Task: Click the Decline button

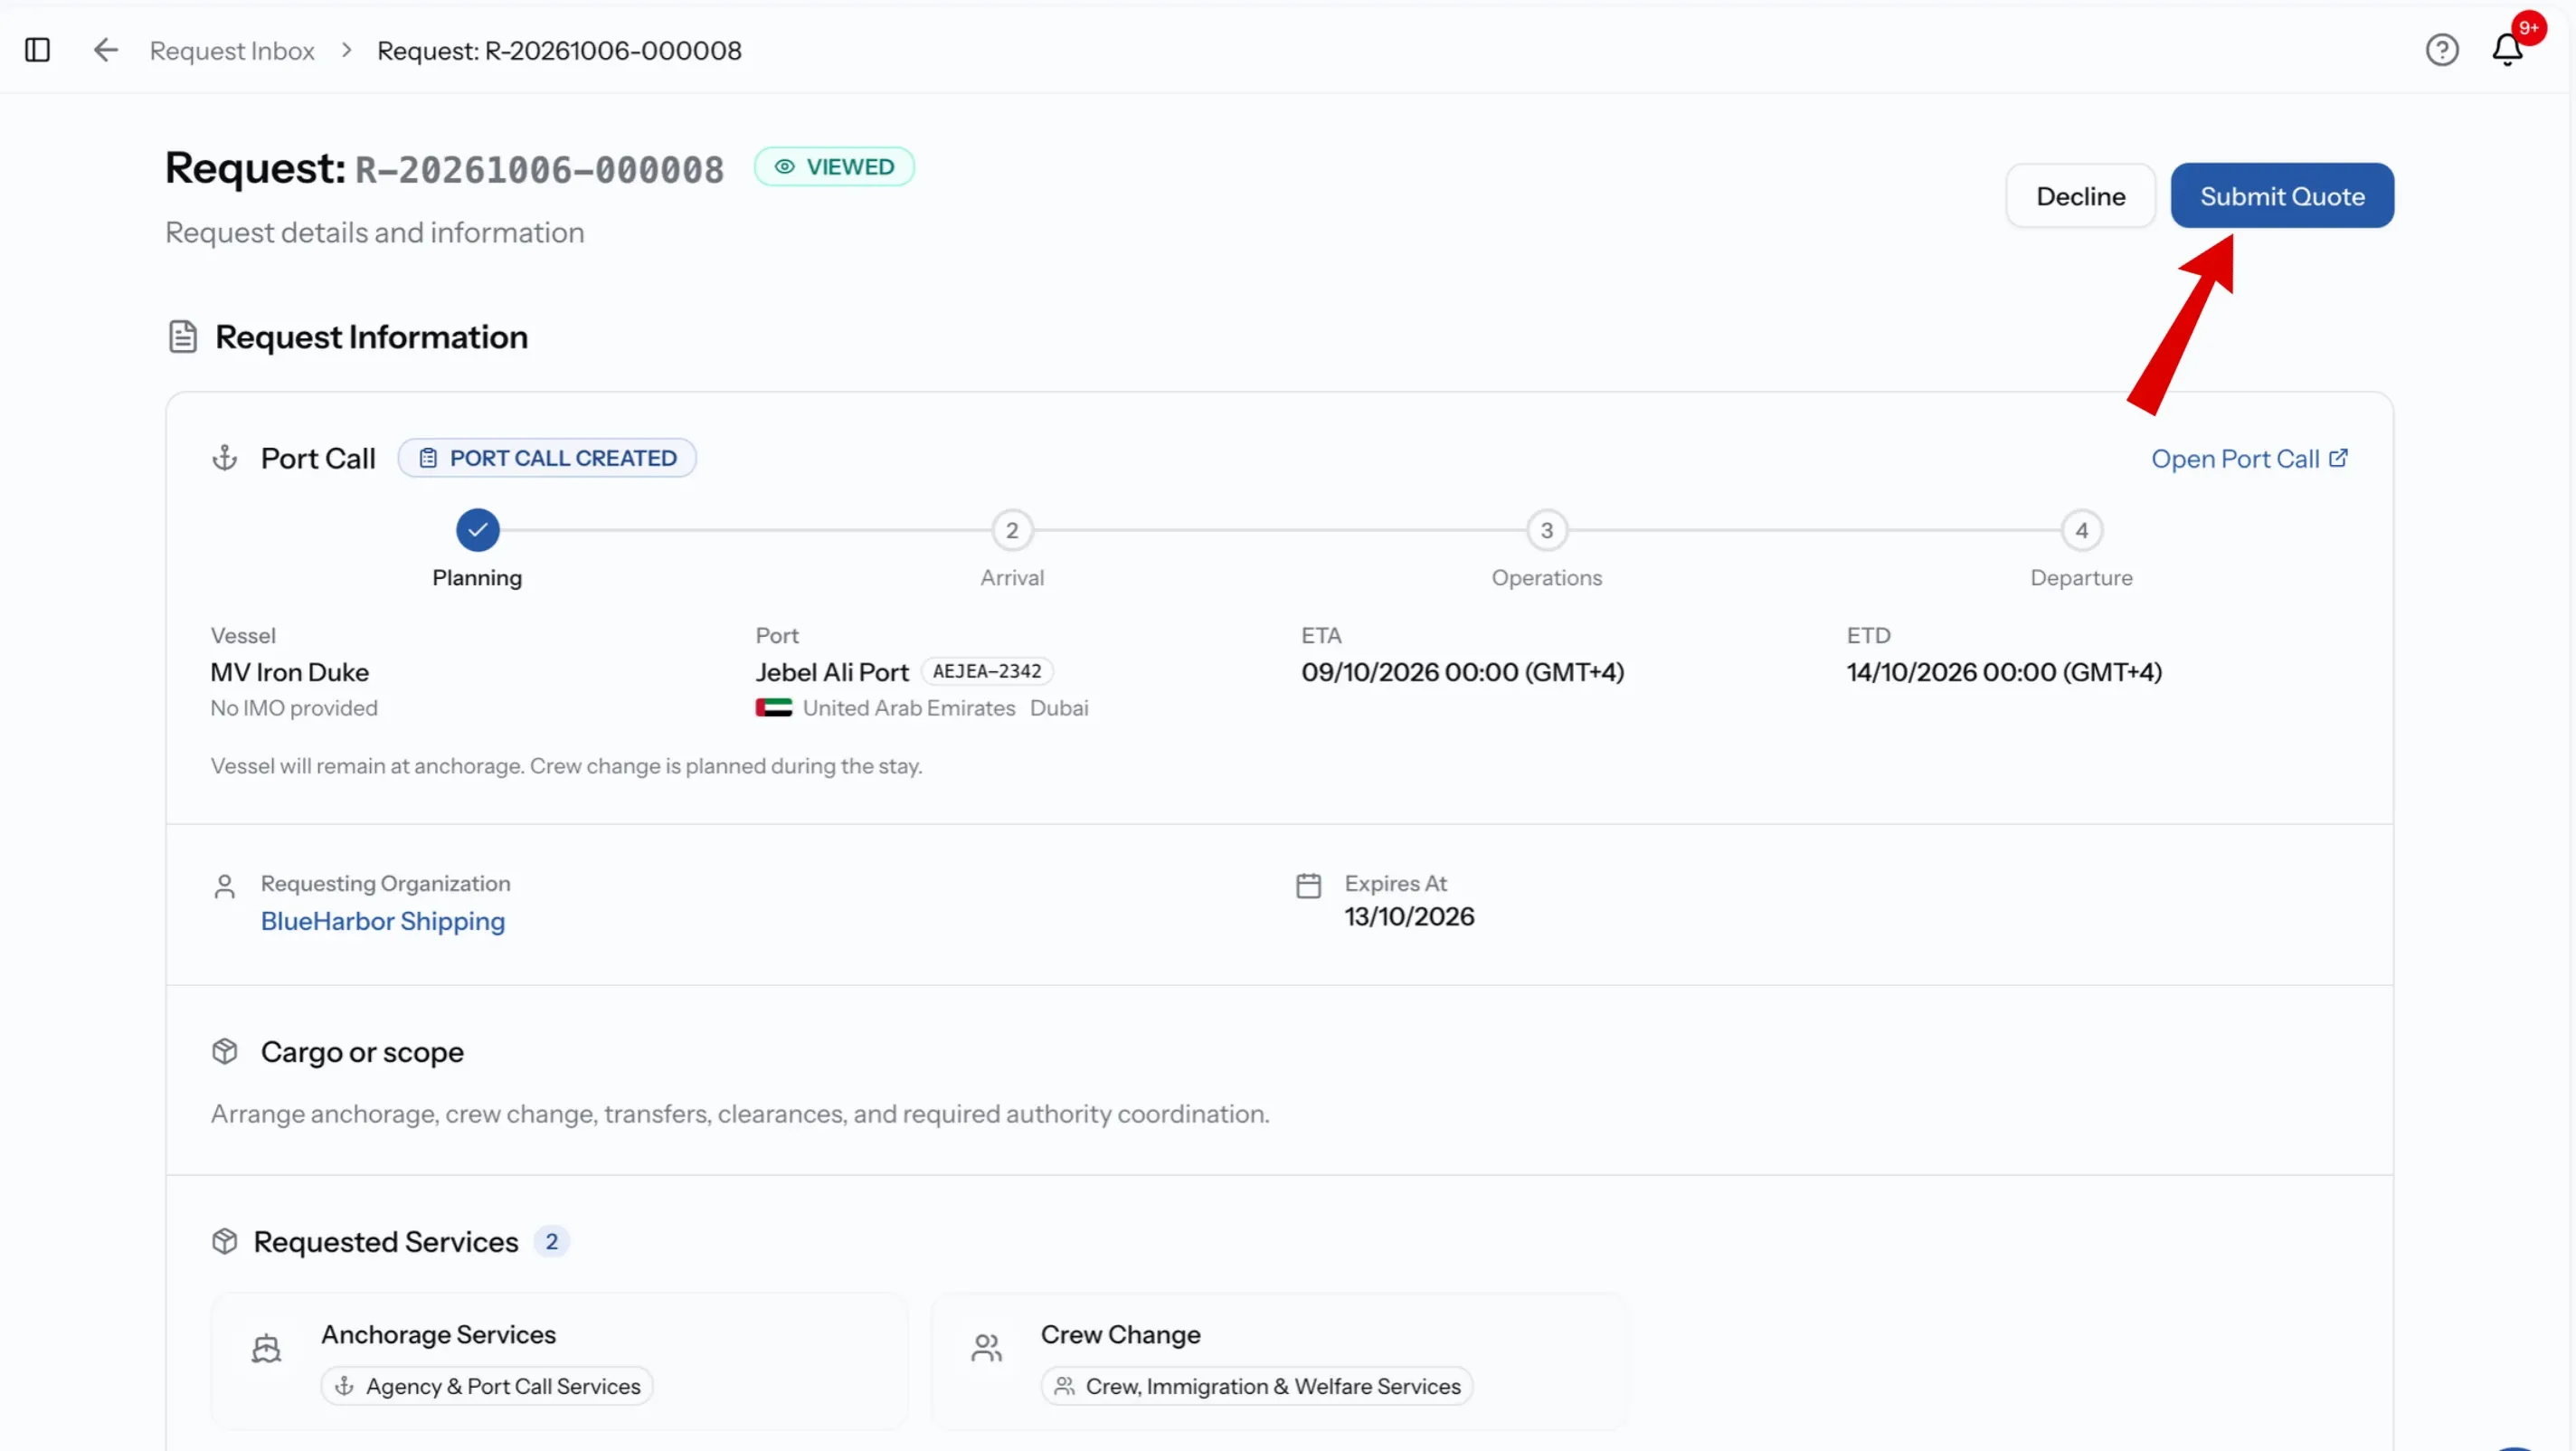Action: pos(2081,196)
